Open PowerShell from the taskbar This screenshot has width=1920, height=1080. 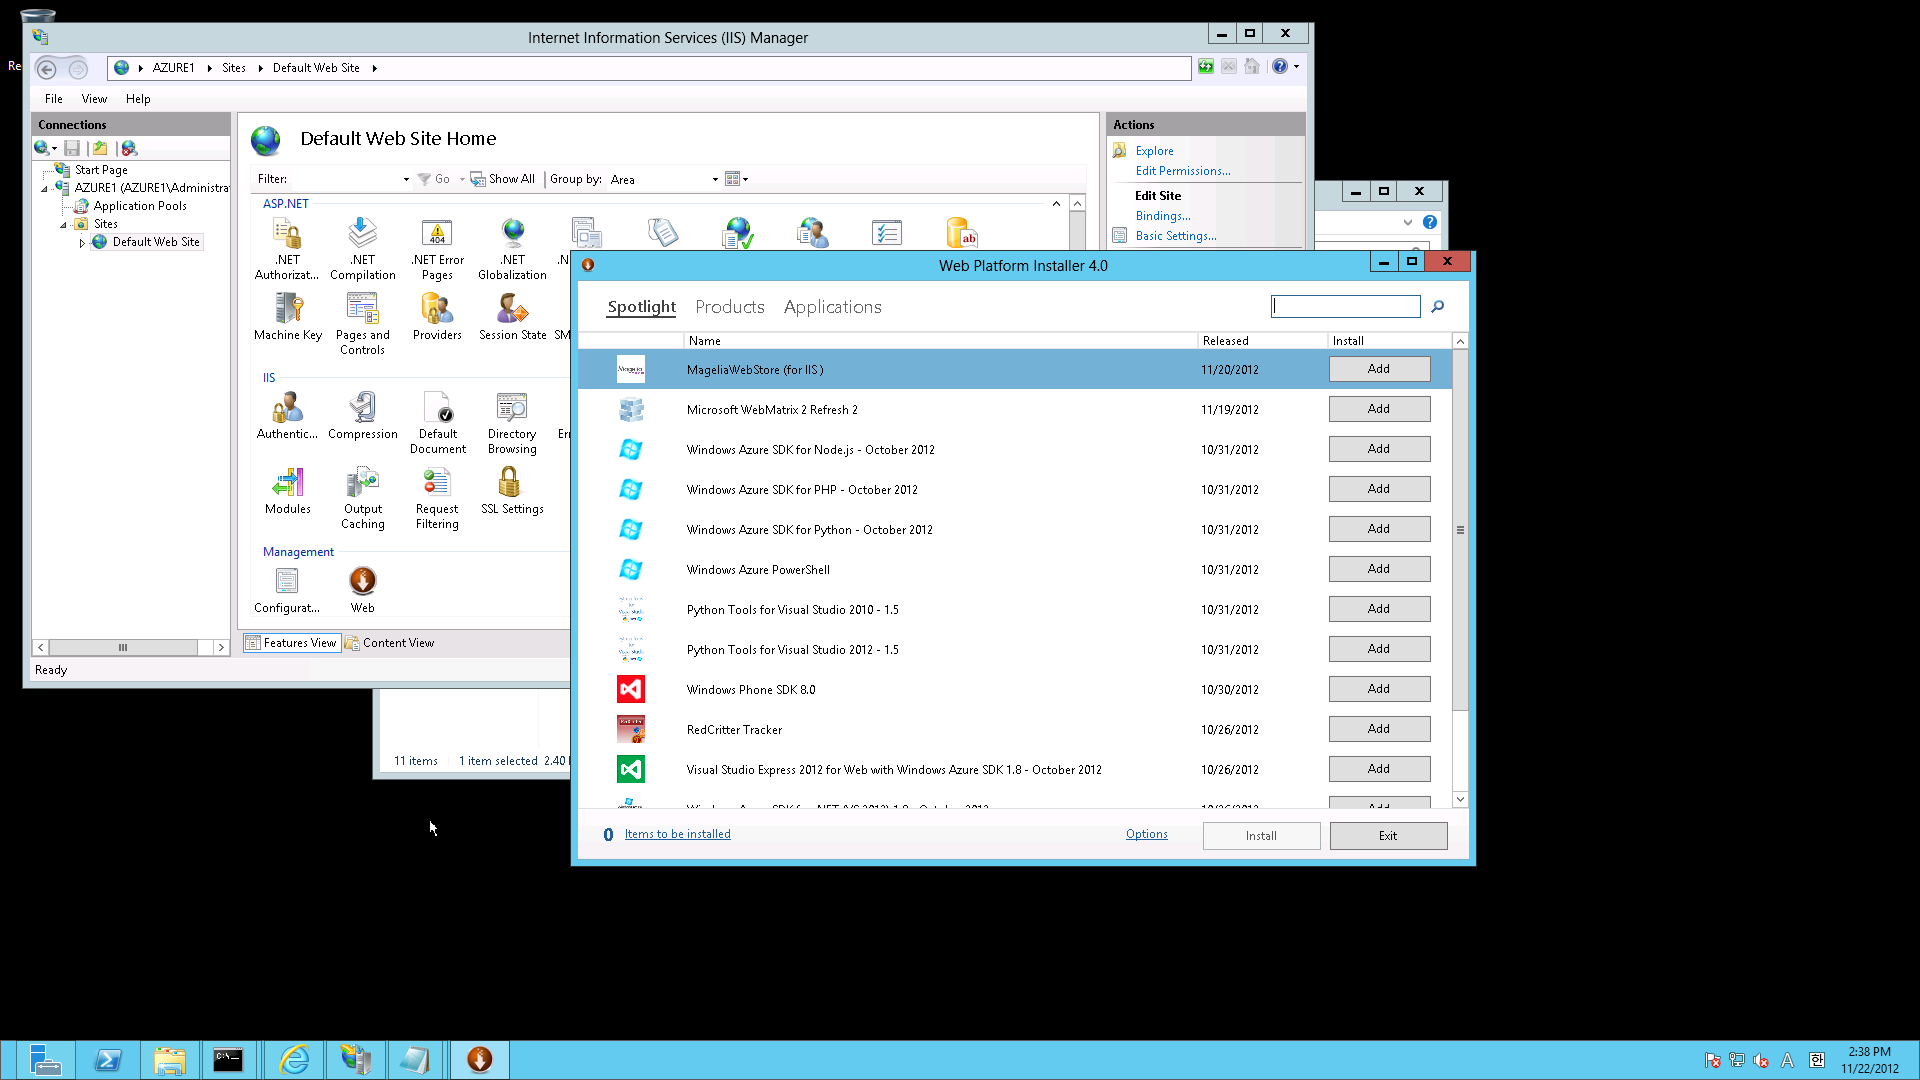[x=107, y=1059]
